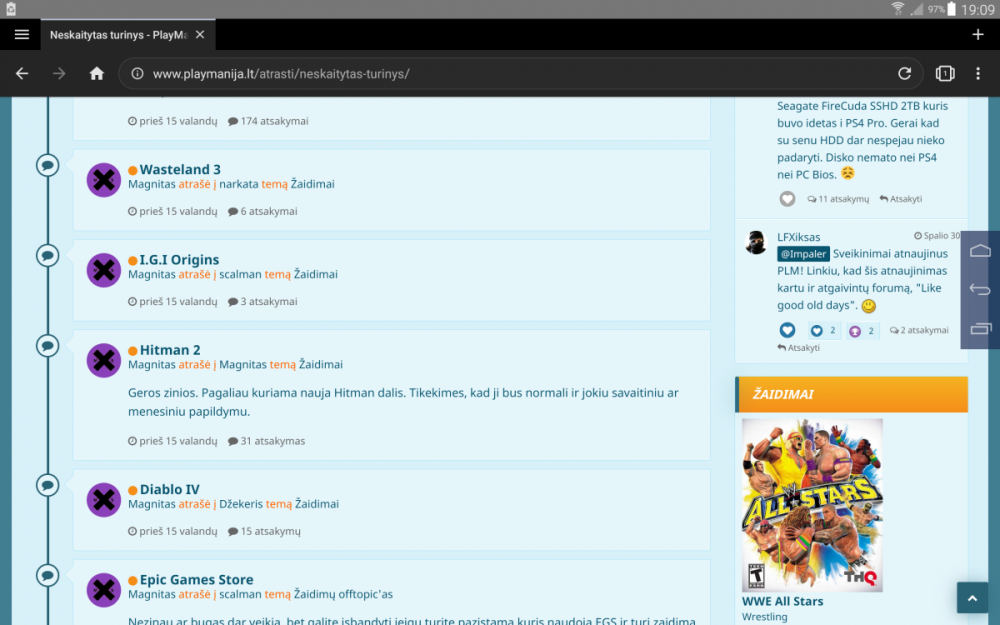Click the speech bubble marker beside Hitman 2

tap(47, 345)
